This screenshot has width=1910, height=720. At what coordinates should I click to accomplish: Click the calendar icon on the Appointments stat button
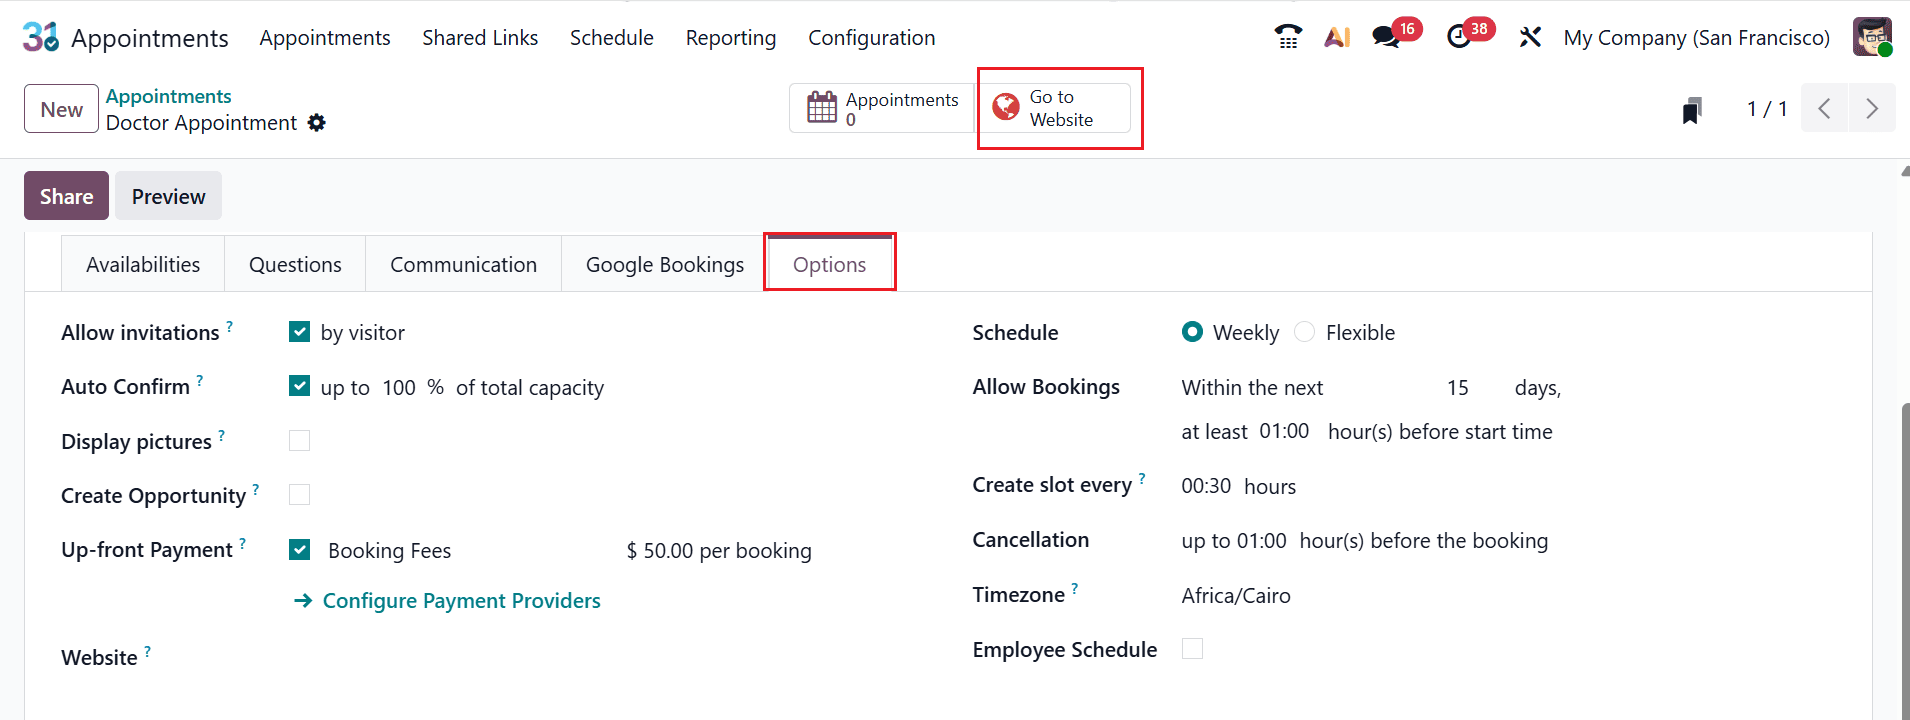[x=822, y=107]
